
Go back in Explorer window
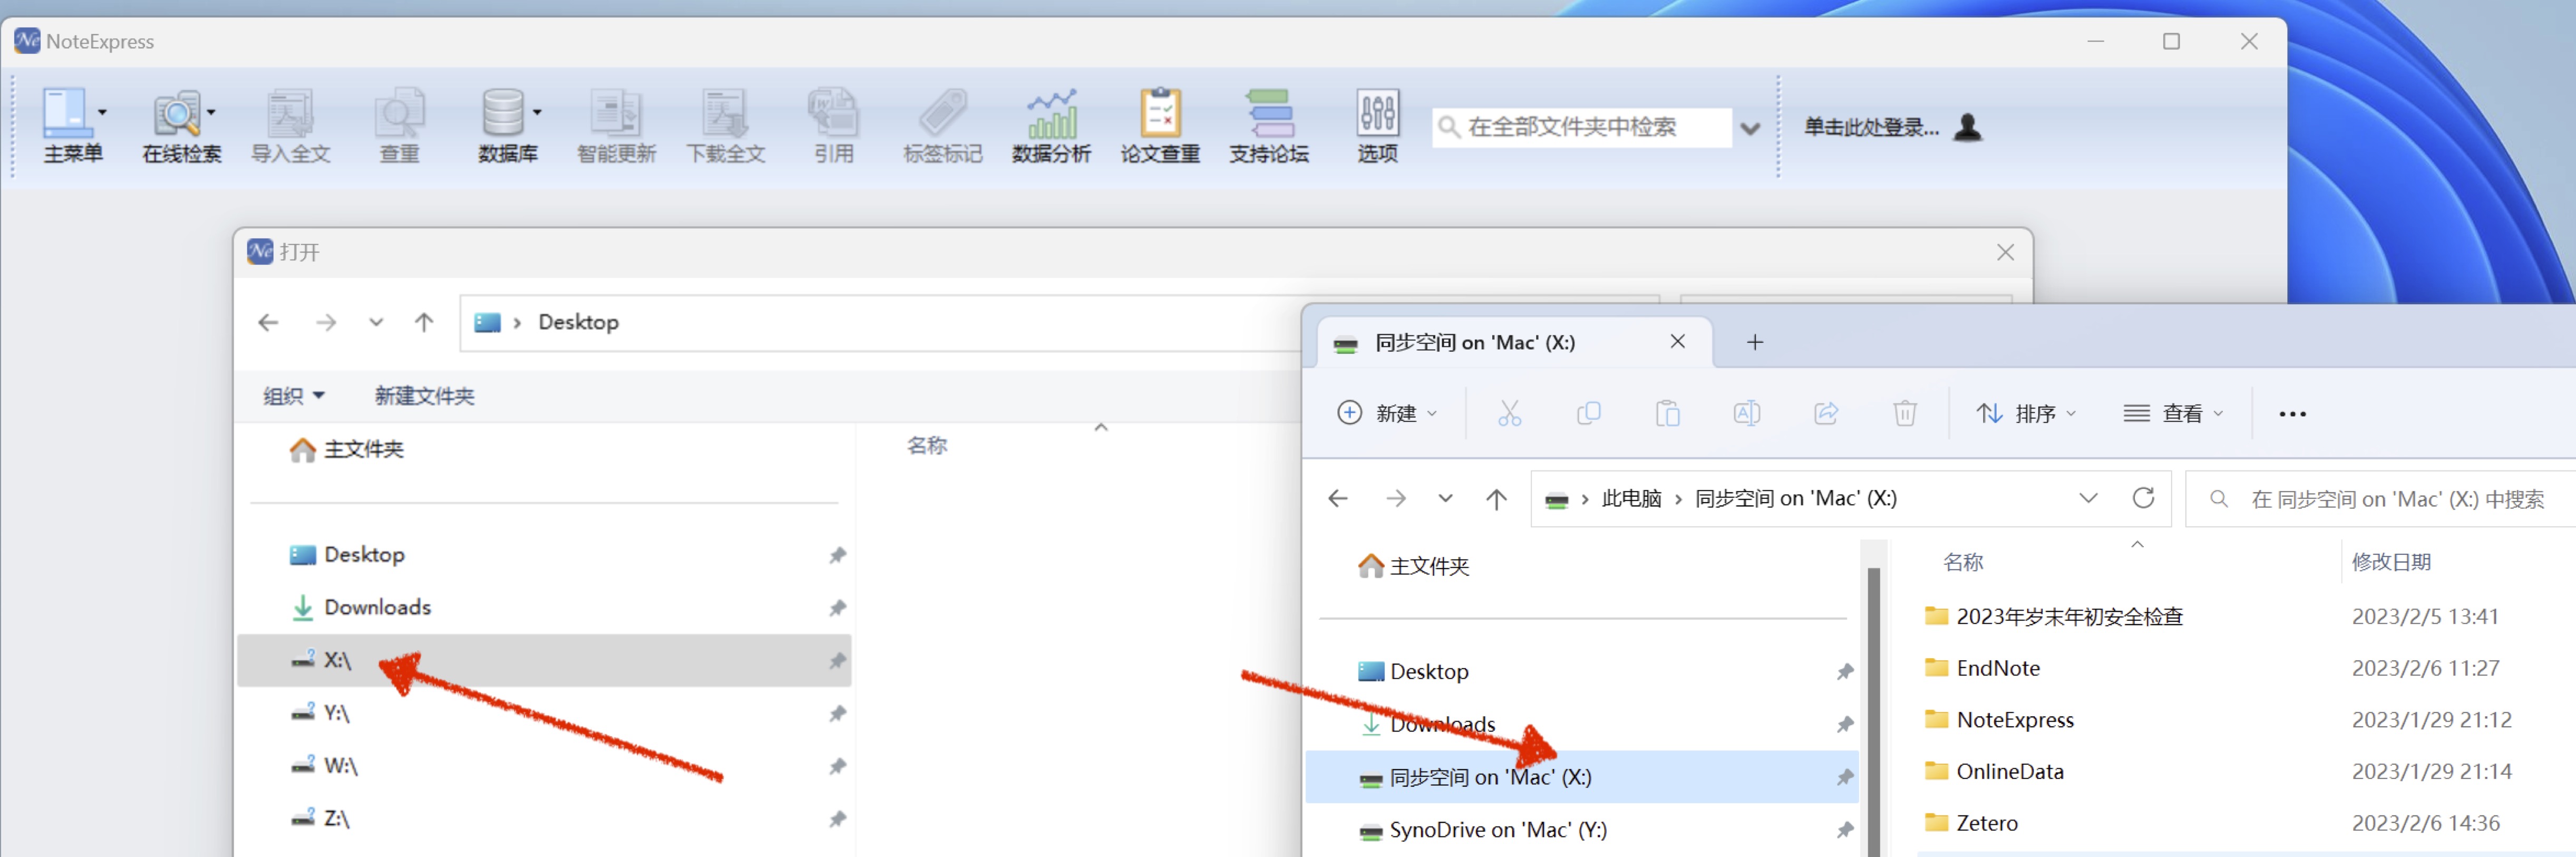(1338, 498)
